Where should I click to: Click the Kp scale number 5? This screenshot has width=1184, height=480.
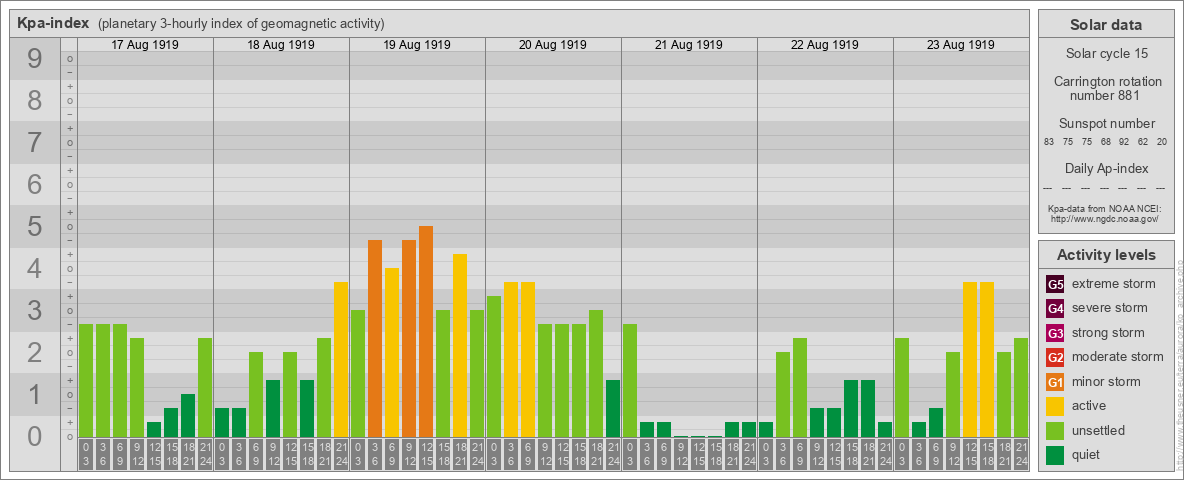[x=35, y=226]
